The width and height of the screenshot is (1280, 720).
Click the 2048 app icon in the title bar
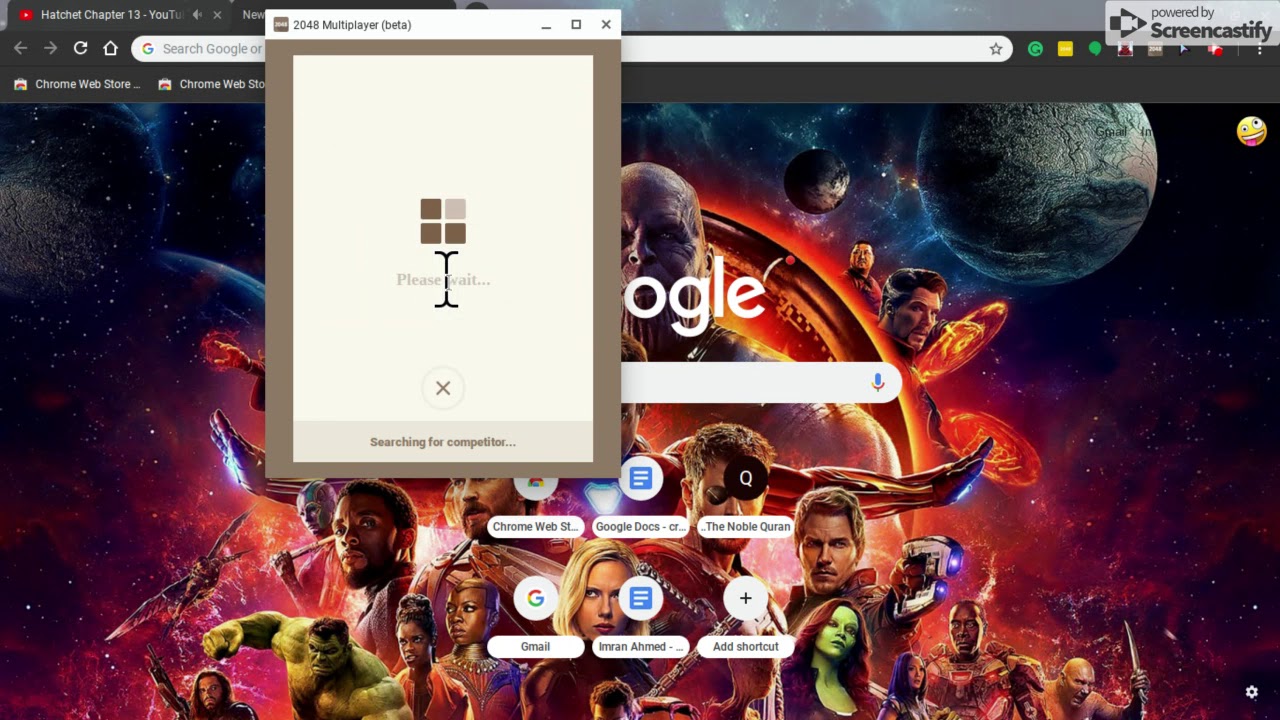(x=281, y=24)
